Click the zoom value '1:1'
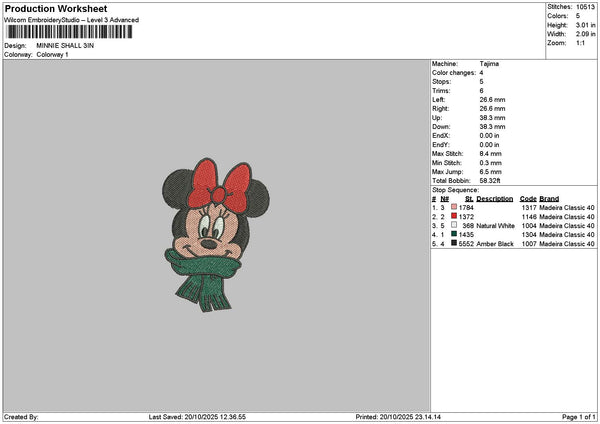 [580, 43]
